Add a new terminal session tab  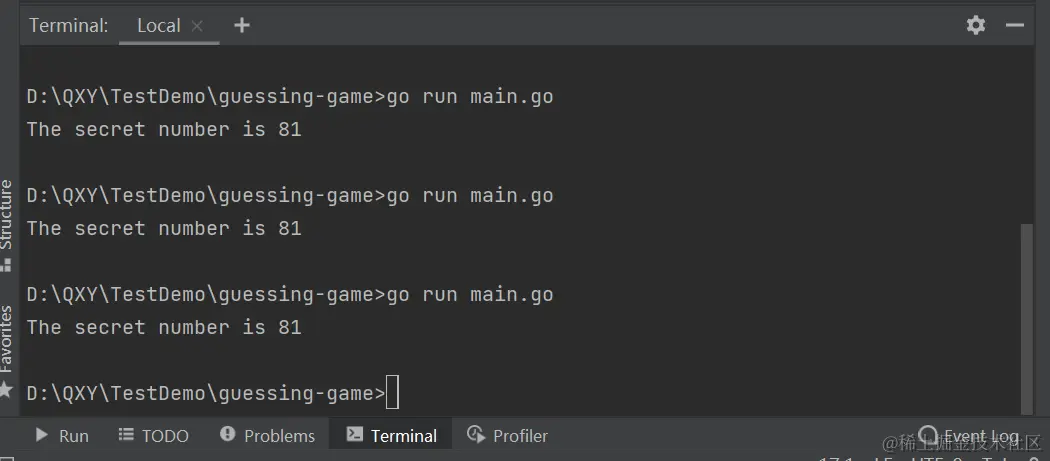(241, 25)
